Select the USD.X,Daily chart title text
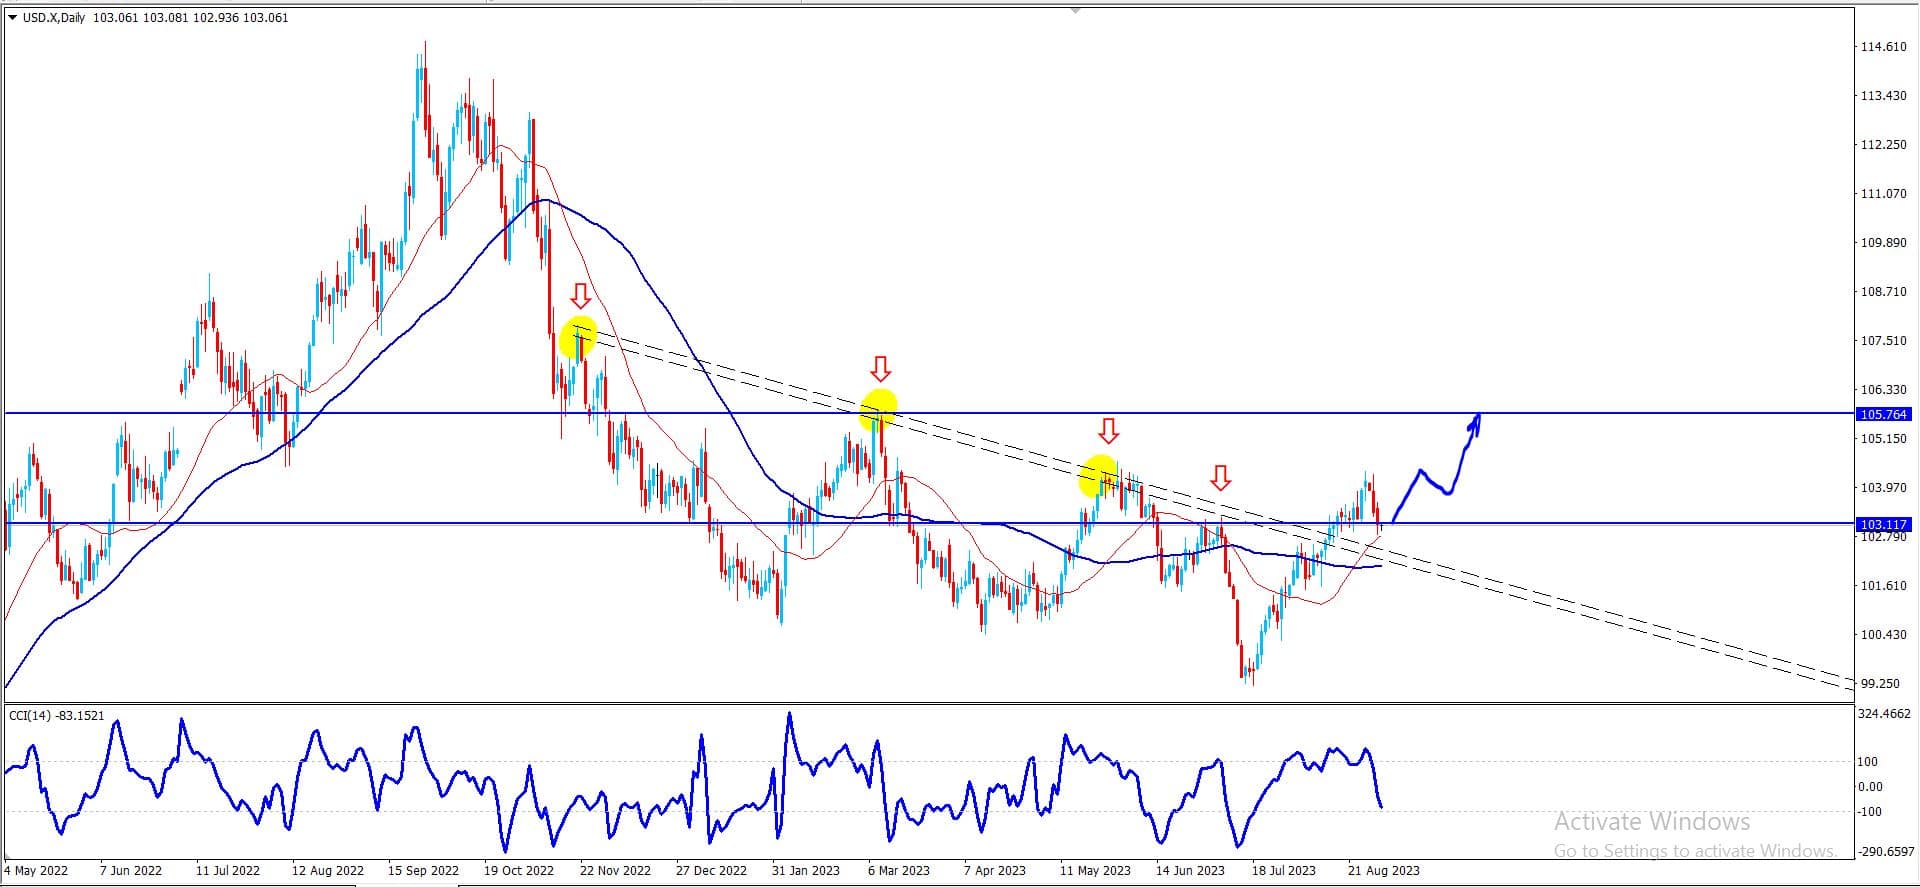 tap(54, 18)
